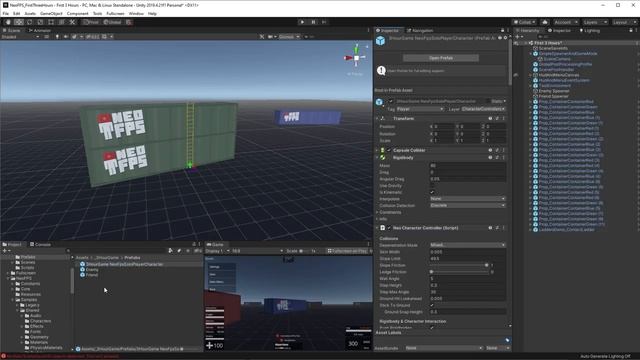
Task: Open the Static dropdown arrow
Action: (504, 101)
